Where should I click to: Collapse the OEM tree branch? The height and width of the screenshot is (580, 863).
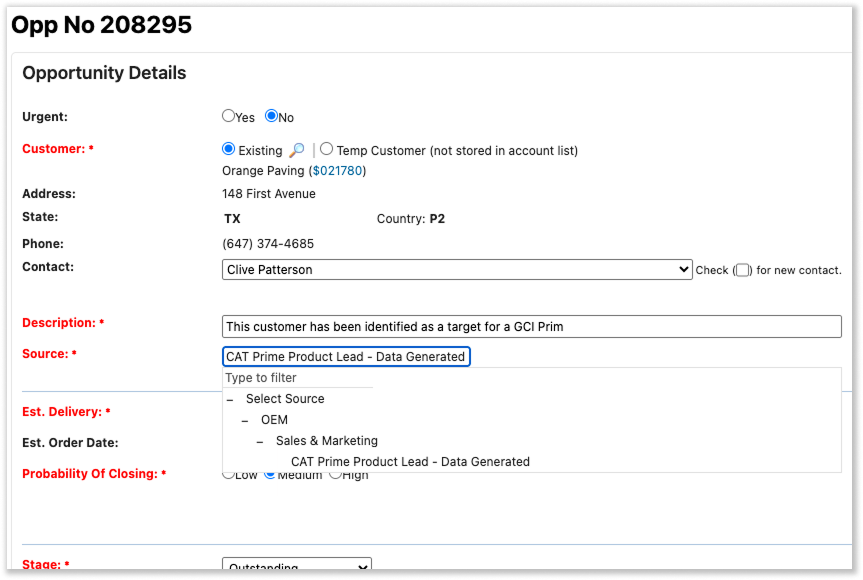245,420
